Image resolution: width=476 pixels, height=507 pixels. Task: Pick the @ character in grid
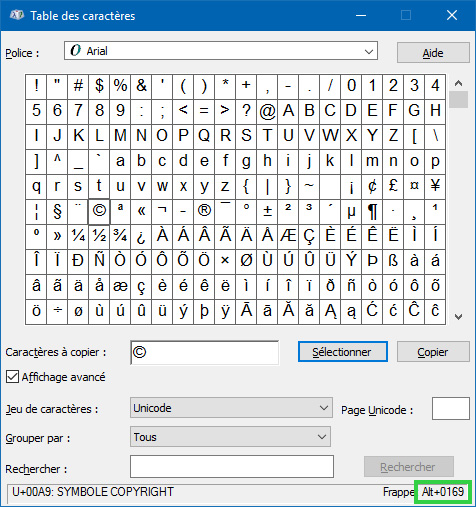267,111
